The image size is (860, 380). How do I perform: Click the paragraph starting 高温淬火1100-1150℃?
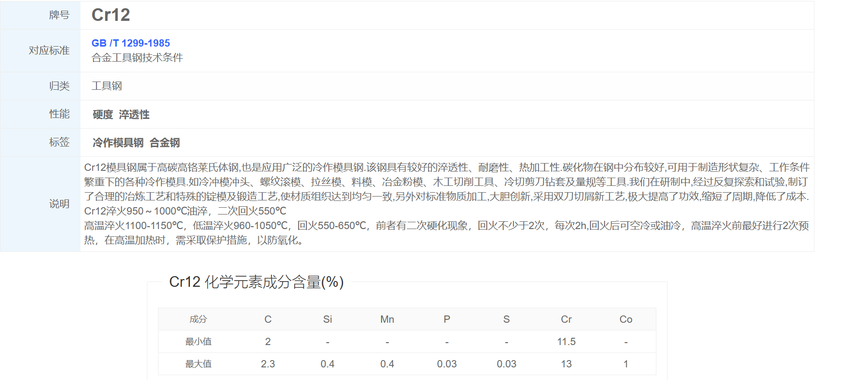click(x=446, y=233)
